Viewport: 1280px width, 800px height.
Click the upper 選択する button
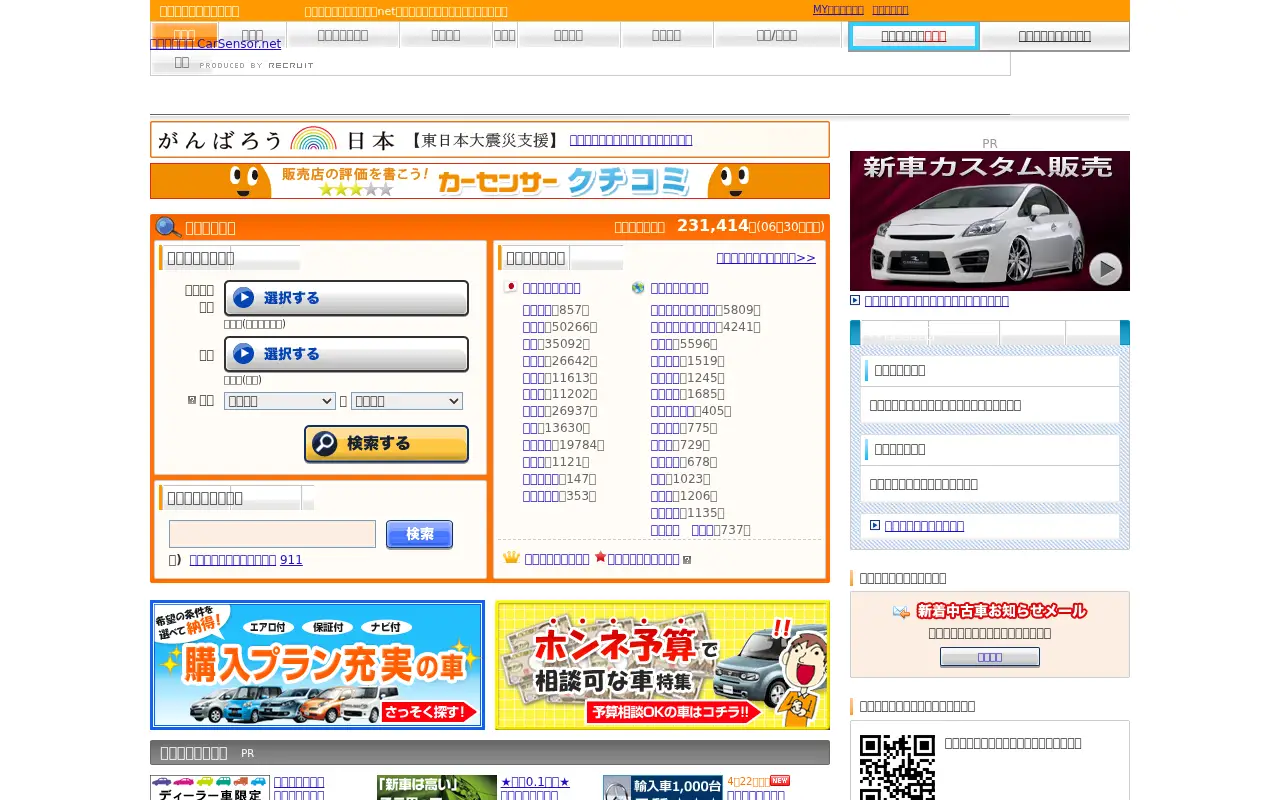[x=346, y=298]
